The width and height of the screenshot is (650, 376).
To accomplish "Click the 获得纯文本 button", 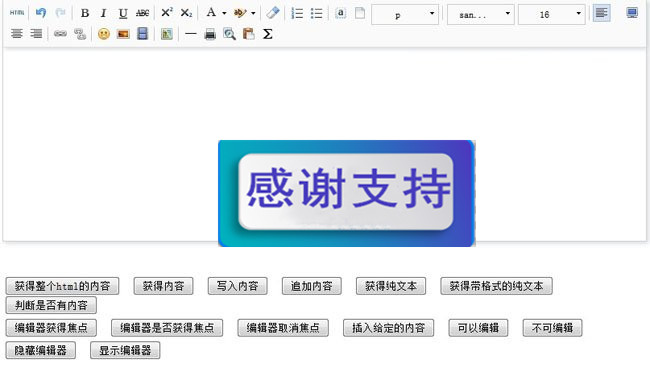I will 391,286.
